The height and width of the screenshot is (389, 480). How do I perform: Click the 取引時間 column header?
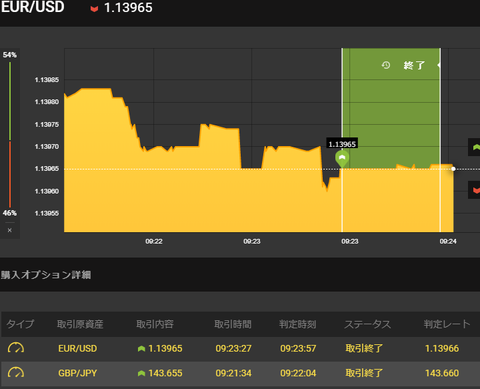(x=233, y=324)
